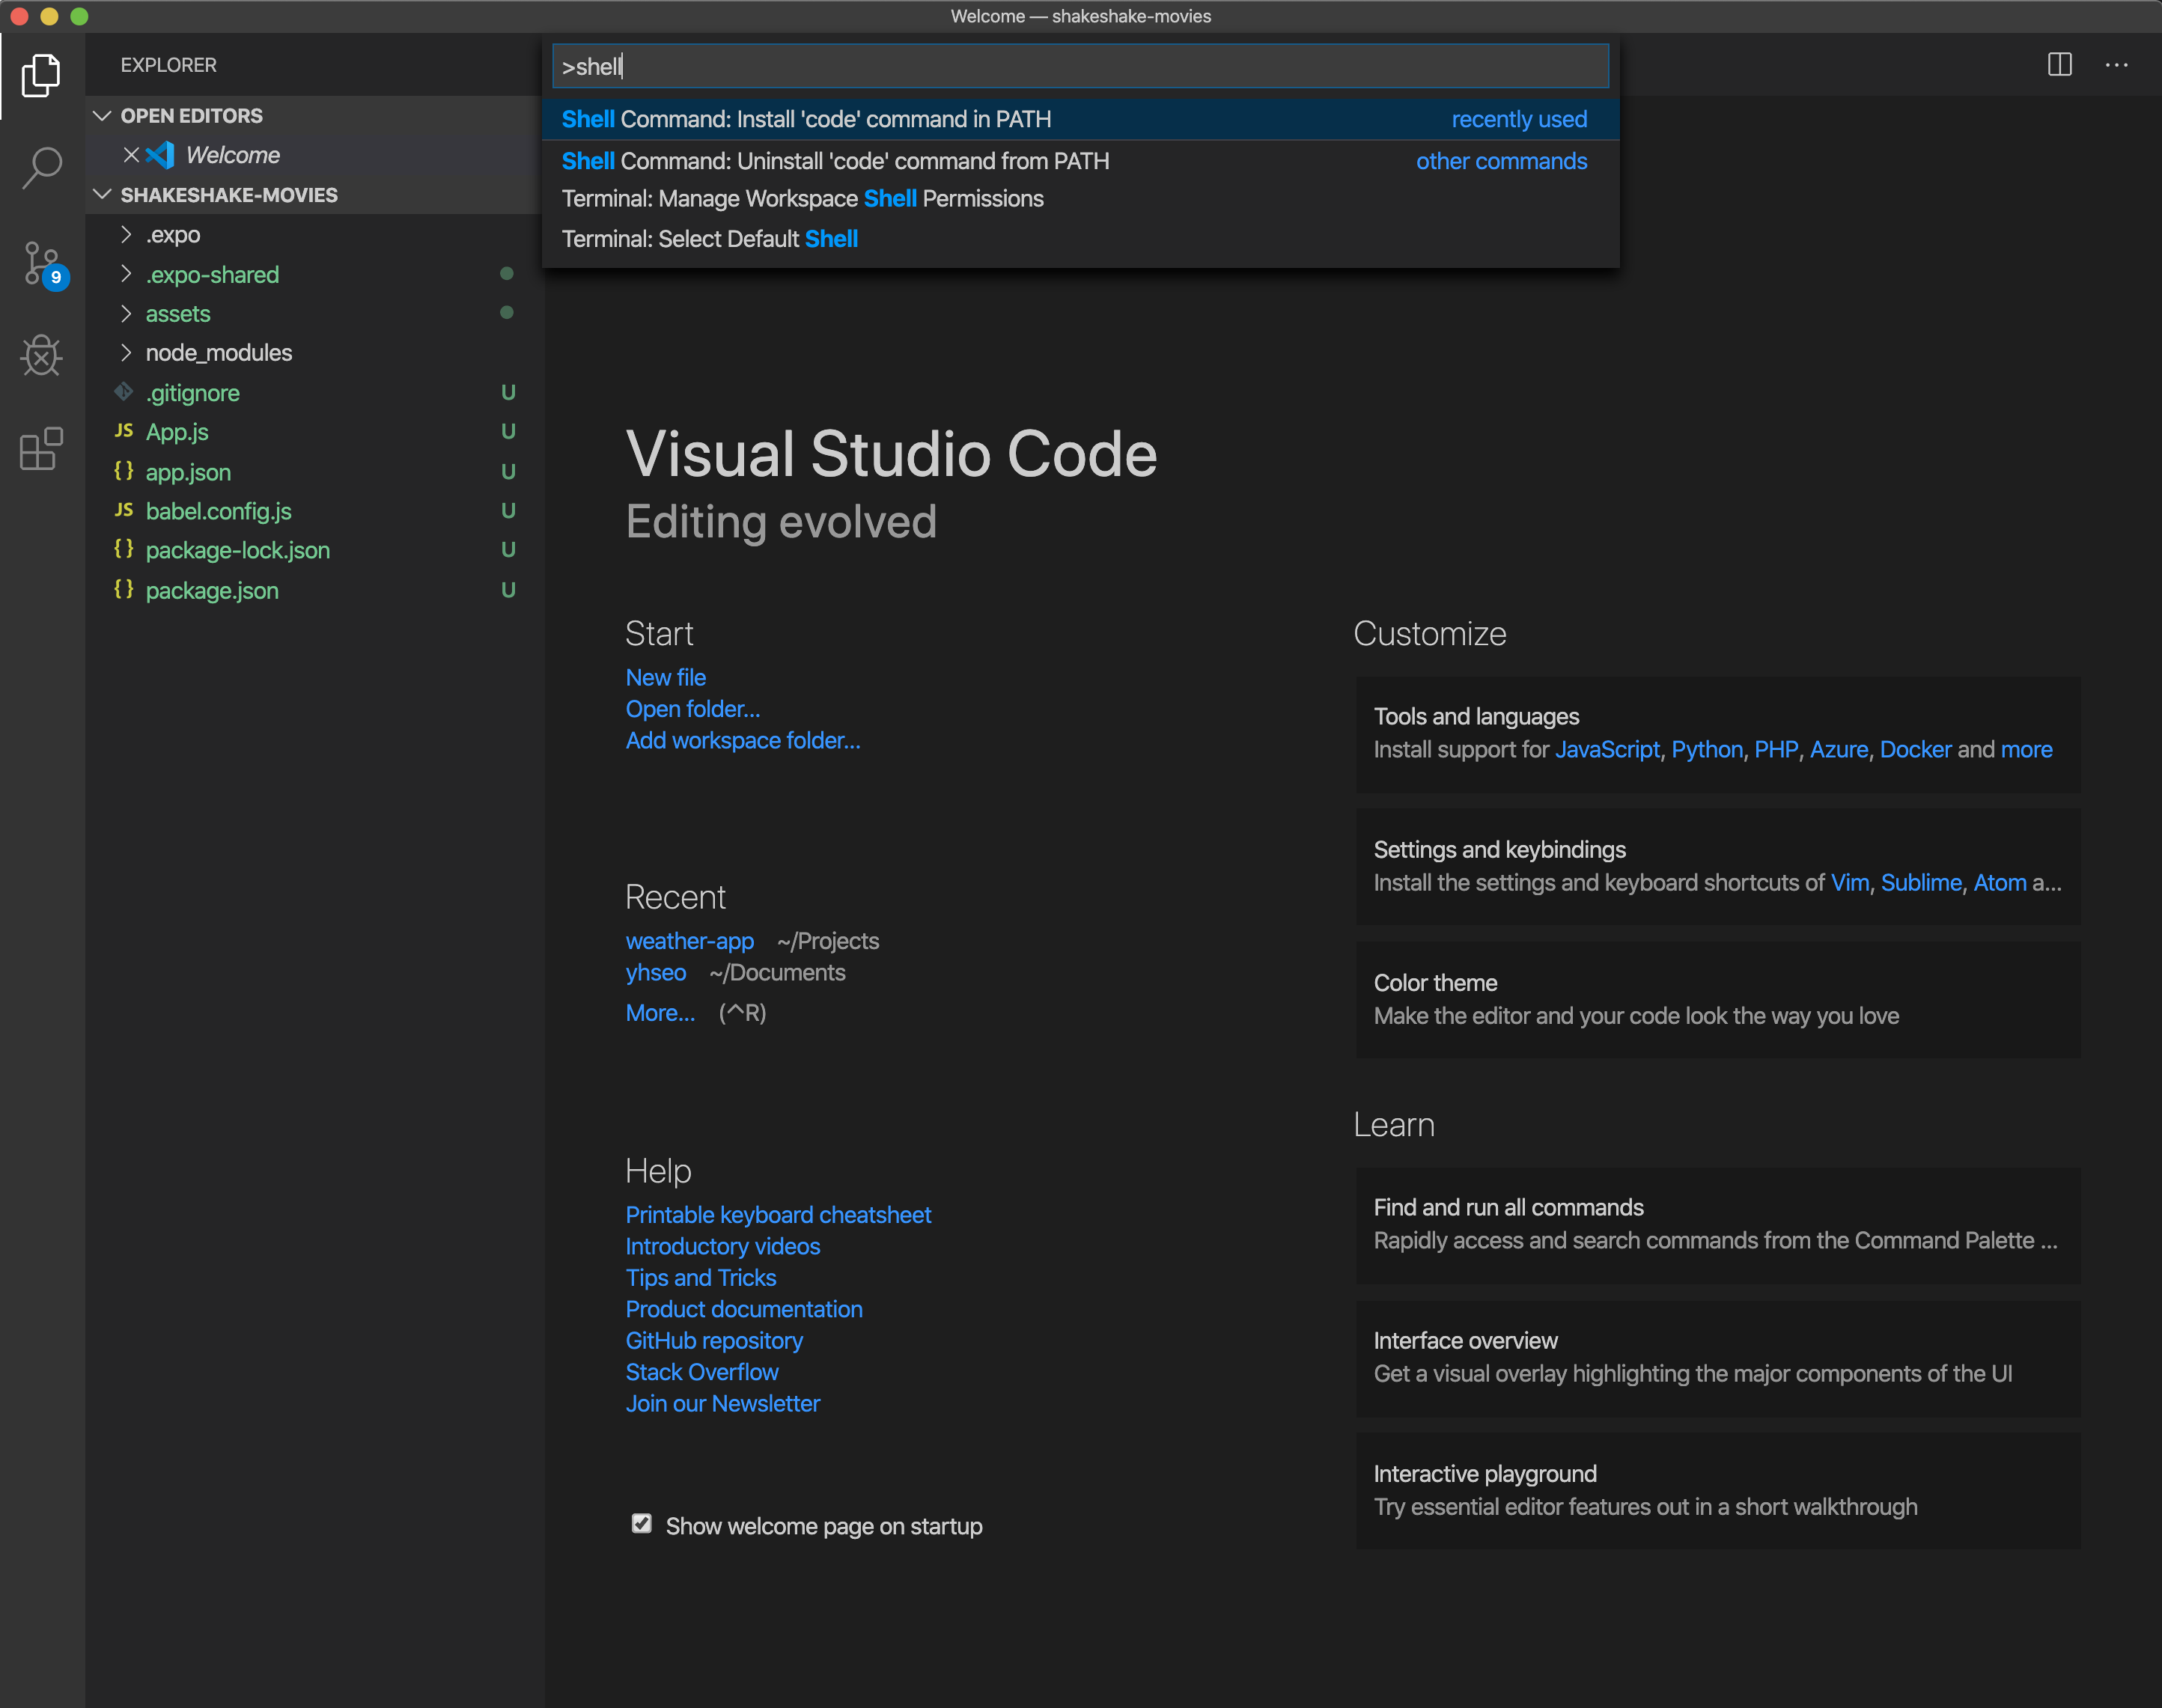Choose Terminal: Select Default Shell command
The width and height of the screenshot is (2162, 1708).
[x=1080, y=239]
